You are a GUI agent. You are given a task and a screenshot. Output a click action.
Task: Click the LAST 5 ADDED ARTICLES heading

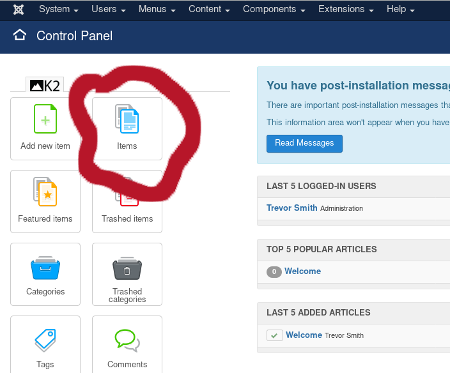coord(318,312)
